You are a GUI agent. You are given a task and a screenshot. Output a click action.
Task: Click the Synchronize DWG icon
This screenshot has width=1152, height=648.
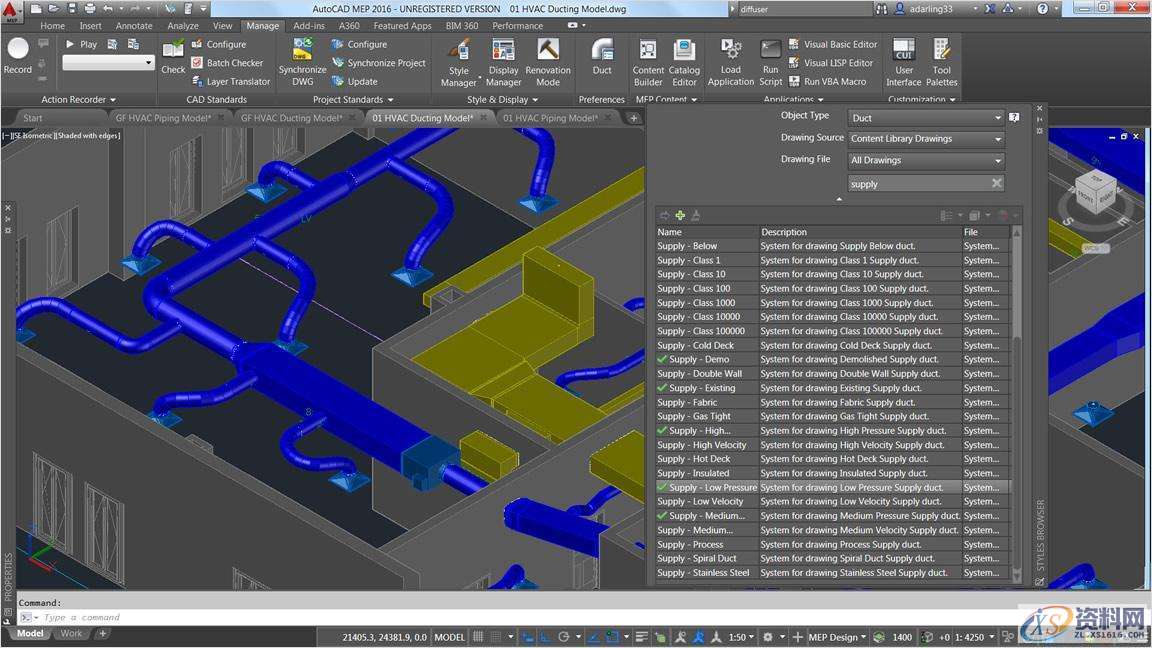click(x=302, y=52)
